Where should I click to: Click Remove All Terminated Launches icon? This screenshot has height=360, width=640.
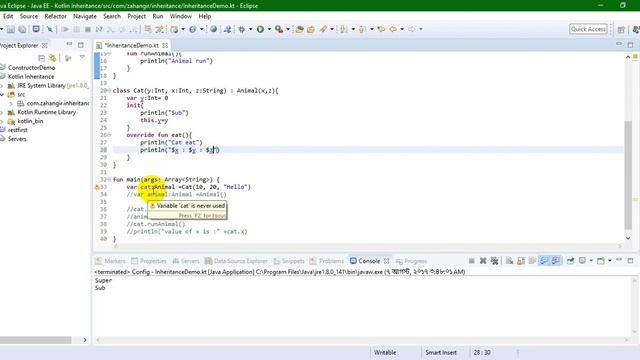click(494, 261)
